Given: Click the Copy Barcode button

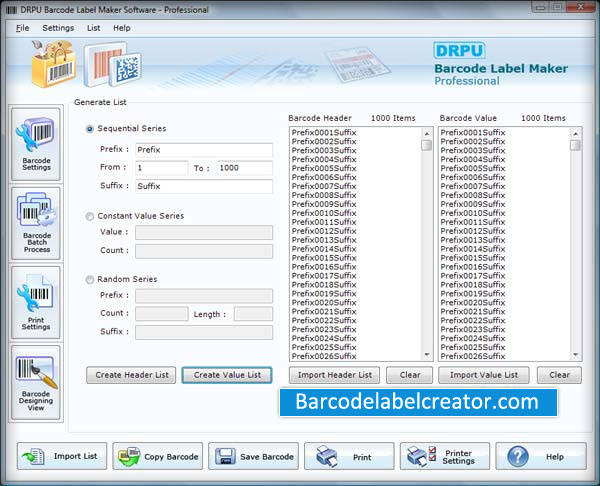Looking at the screenshot, I should coord(158,456).
